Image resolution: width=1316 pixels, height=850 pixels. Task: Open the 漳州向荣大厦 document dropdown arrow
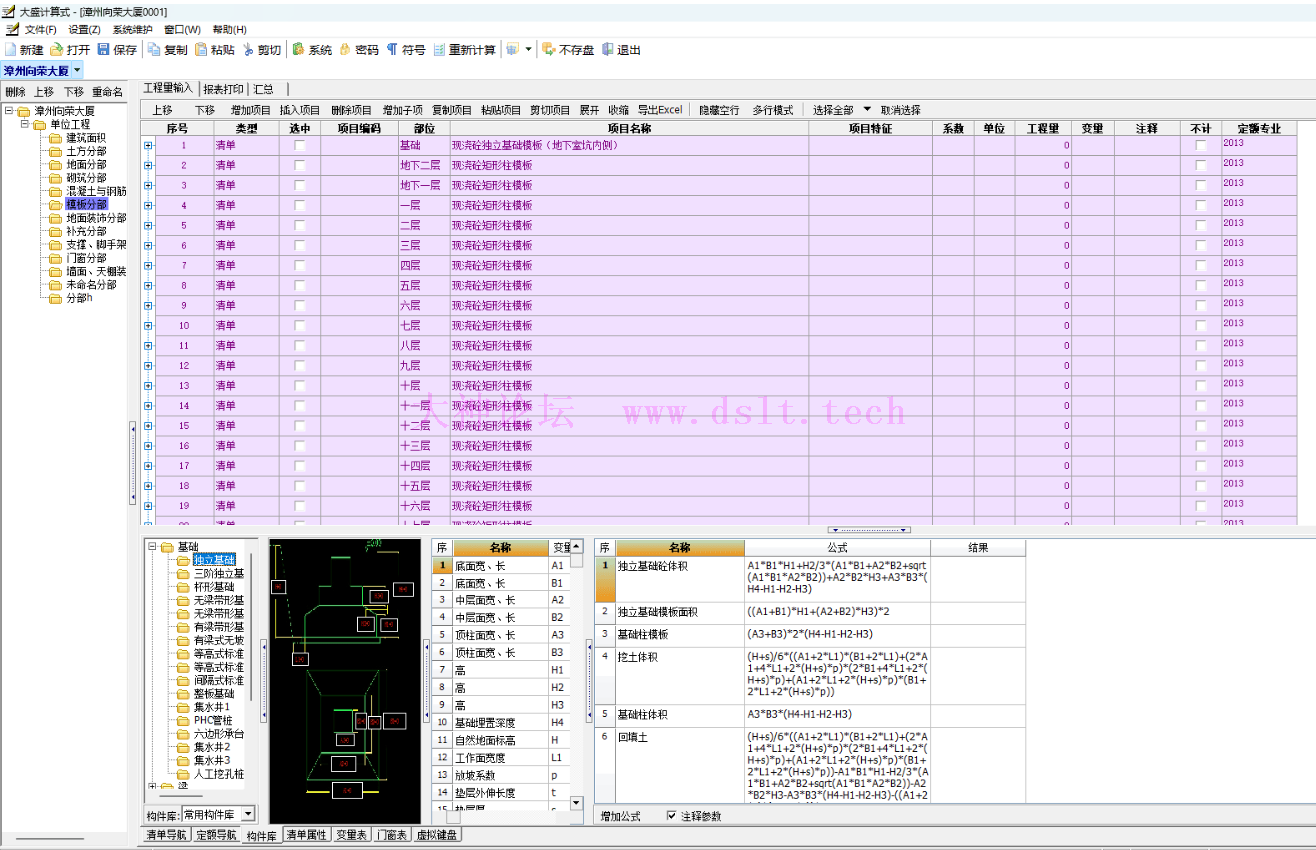[x=78, y=70]
